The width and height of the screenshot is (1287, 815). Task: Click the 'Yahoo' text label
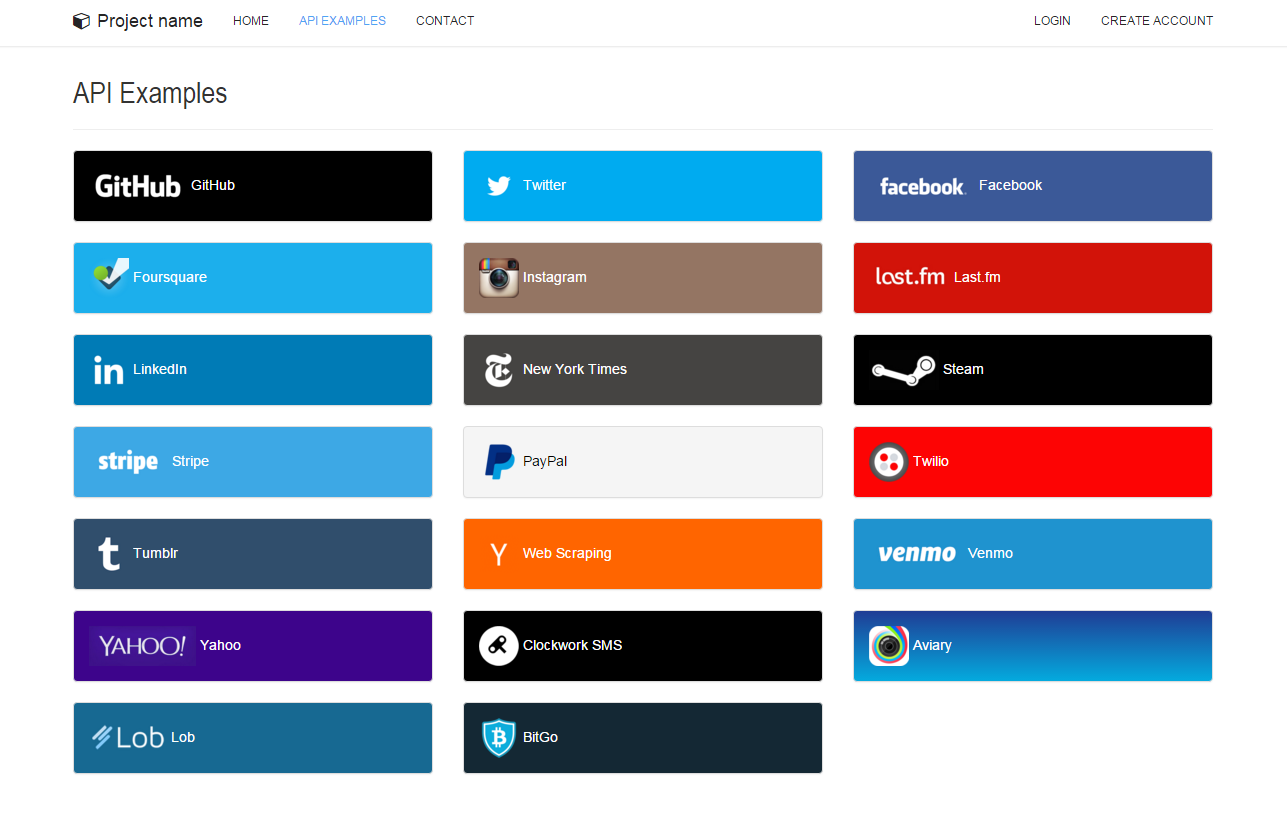(220, 645)
